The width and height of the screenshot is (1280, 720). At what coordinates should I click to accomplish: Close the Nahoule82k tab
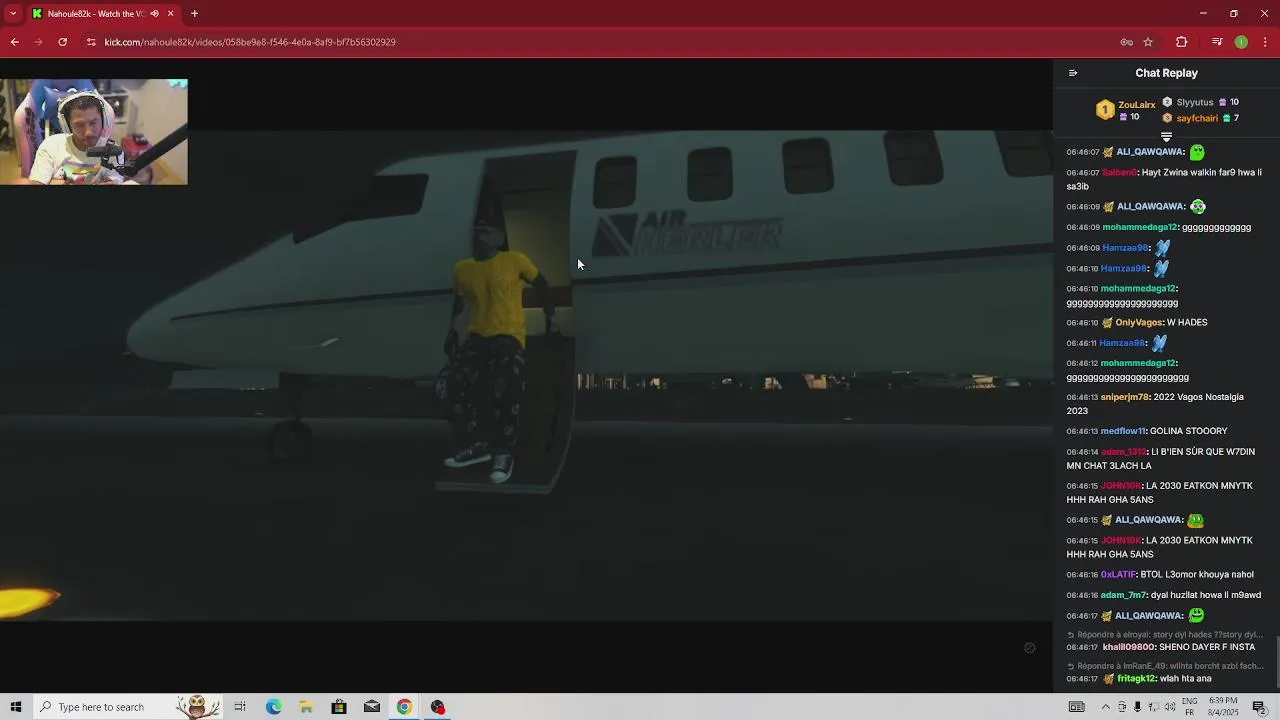point(170,14)
